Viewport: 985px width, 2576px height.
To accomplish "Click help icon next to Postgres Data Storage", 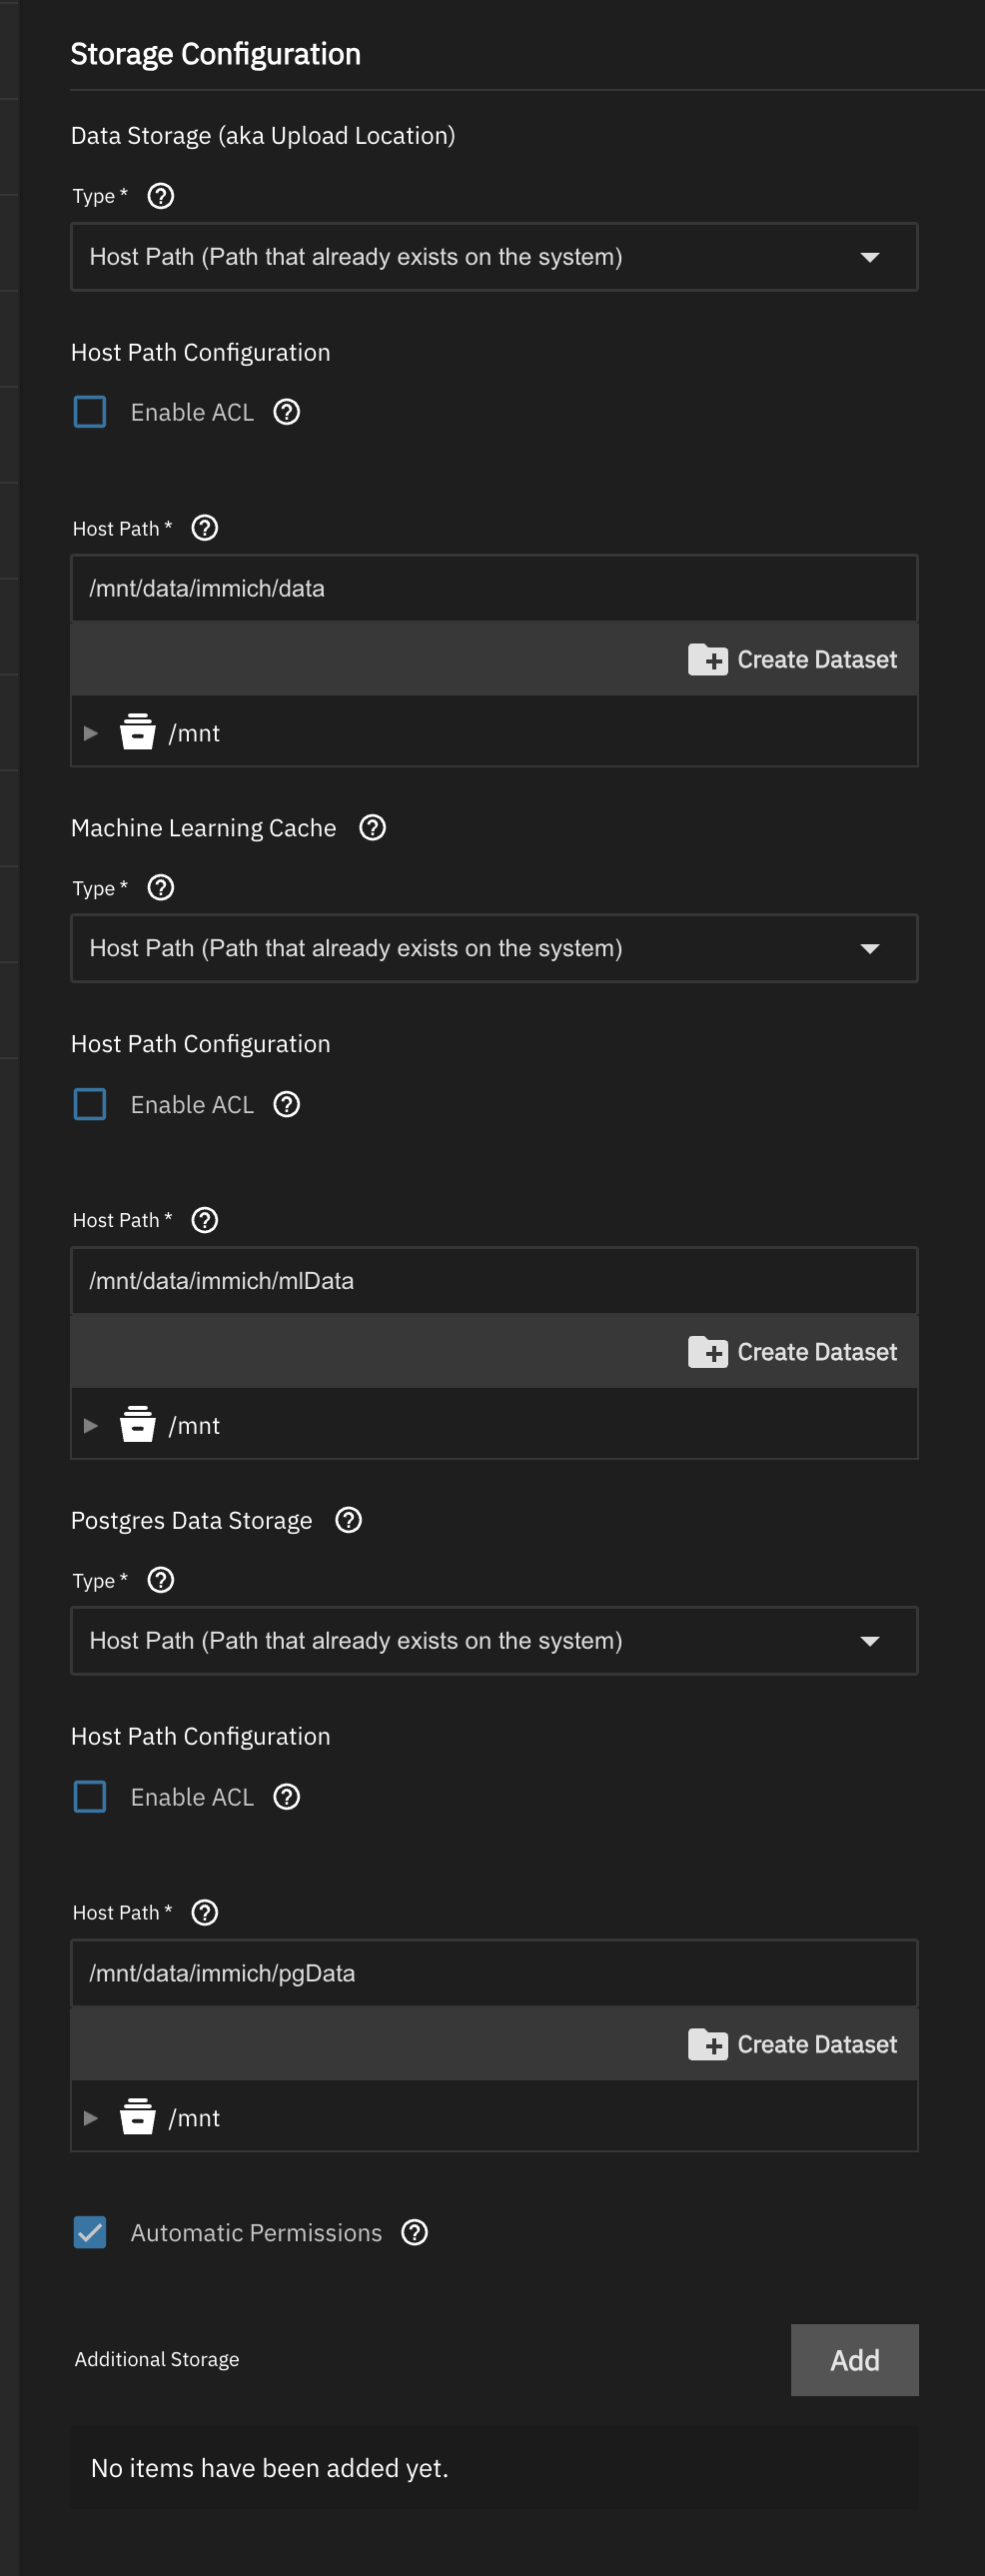I will pyautogui.click(x=348, y=1520).
